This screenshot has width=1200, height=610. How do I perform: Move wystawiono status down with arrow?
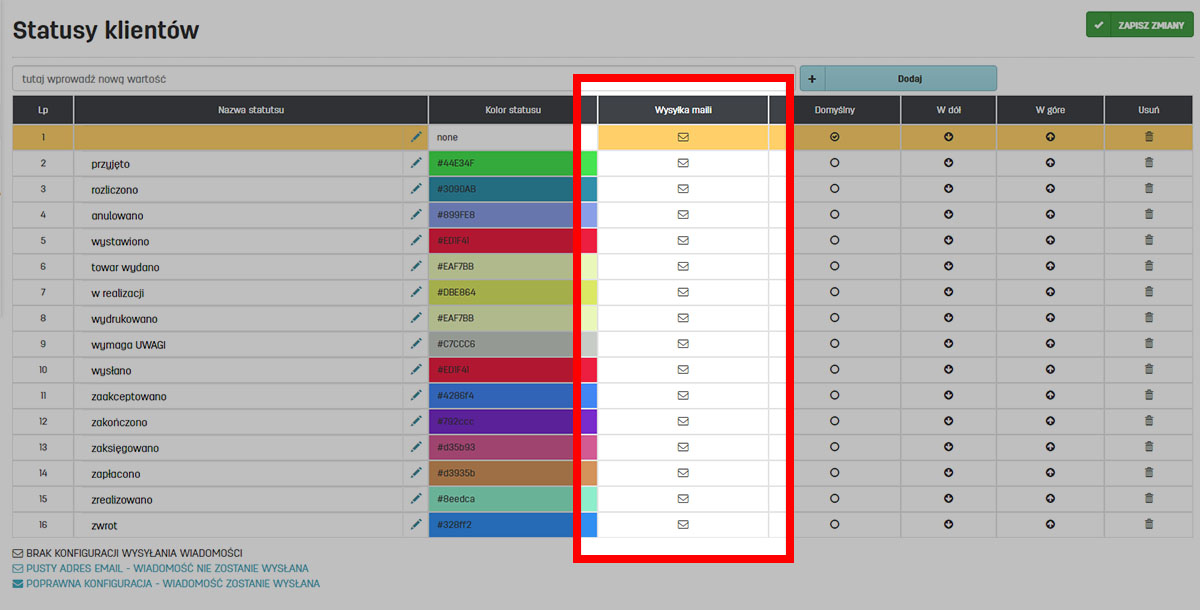click(x=948, y=240)
